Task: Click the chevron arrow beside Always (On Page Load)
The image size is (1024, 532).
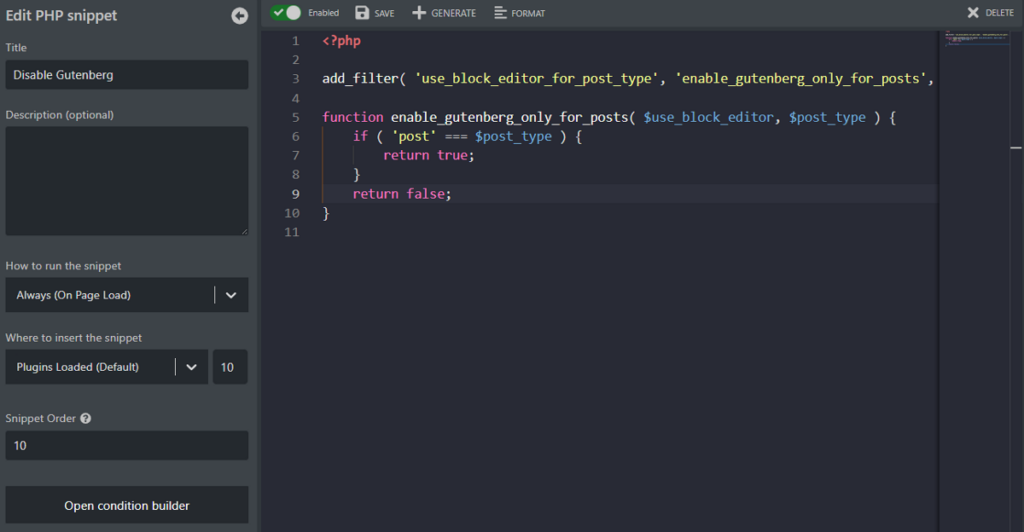Action: pyautogui.click(x=231, y=295)
